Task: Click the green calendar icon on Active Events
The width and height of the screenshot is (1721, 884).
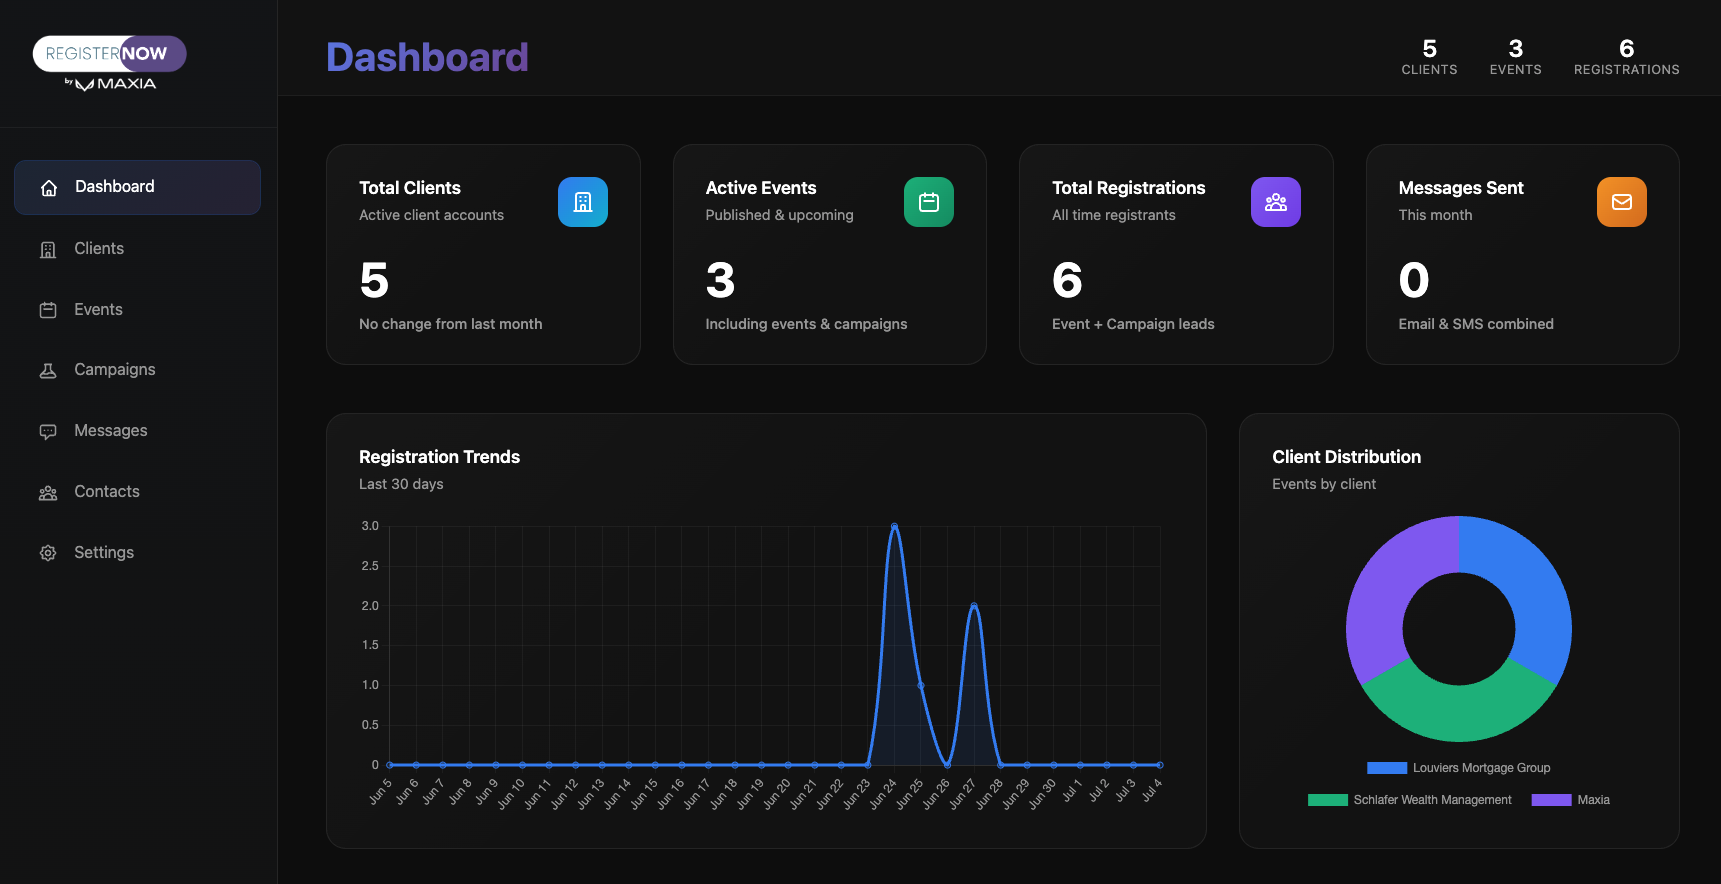Action: tap(928, 202)
